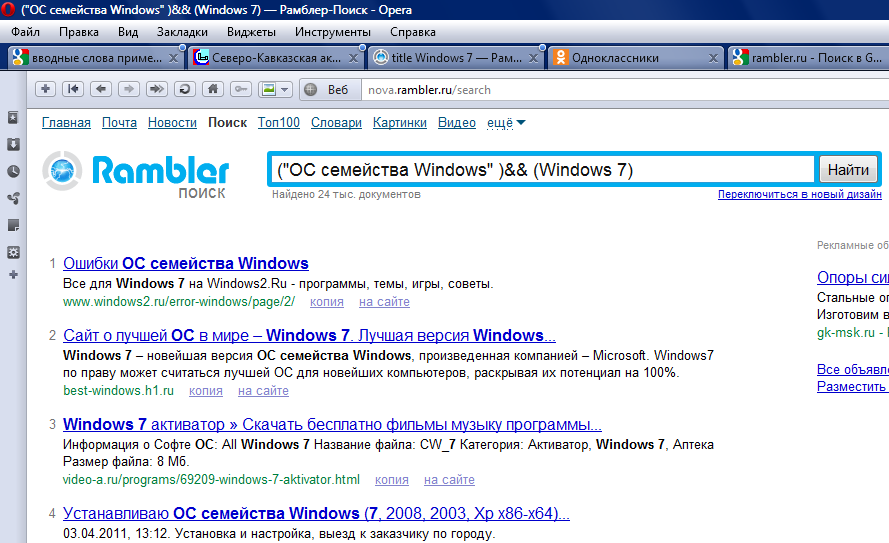Close the 'title Windows 7' tab
The height and width of the screenshot is (543, 889).
click(534, 58)
